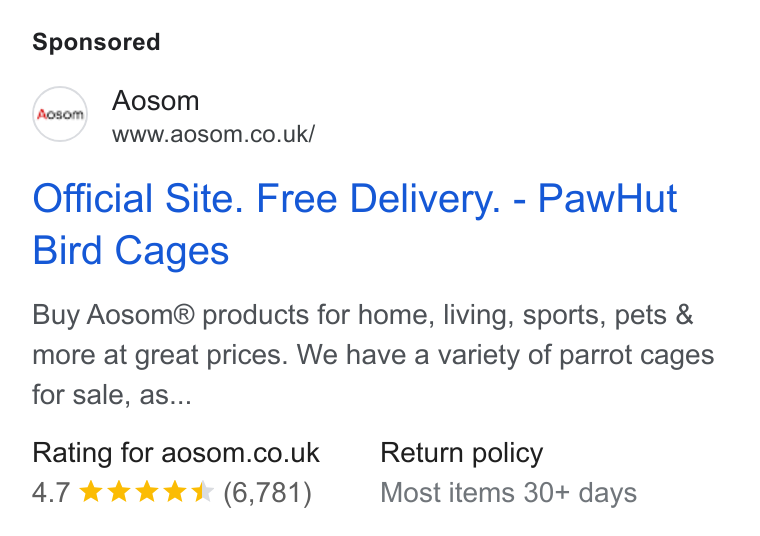This screenshot has height=536, width=760.
Task: Open the 6,781 reviews count
Action: point(267,493)
